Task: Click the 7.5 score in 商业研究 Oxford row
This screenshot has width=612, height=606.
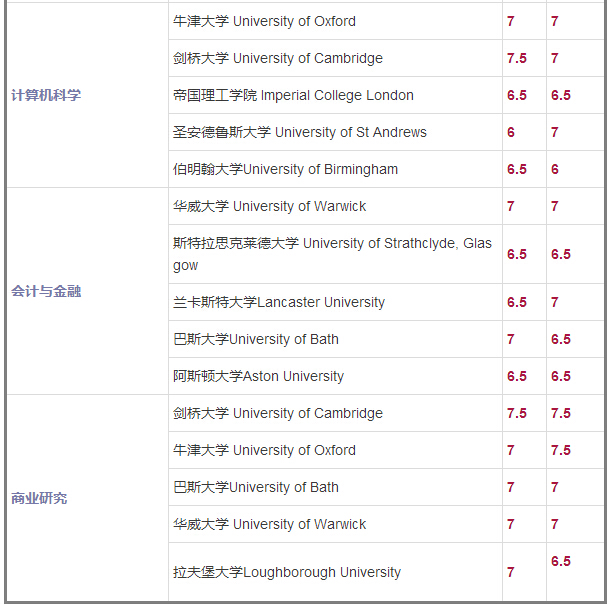Action: click(x=561, y=450)
